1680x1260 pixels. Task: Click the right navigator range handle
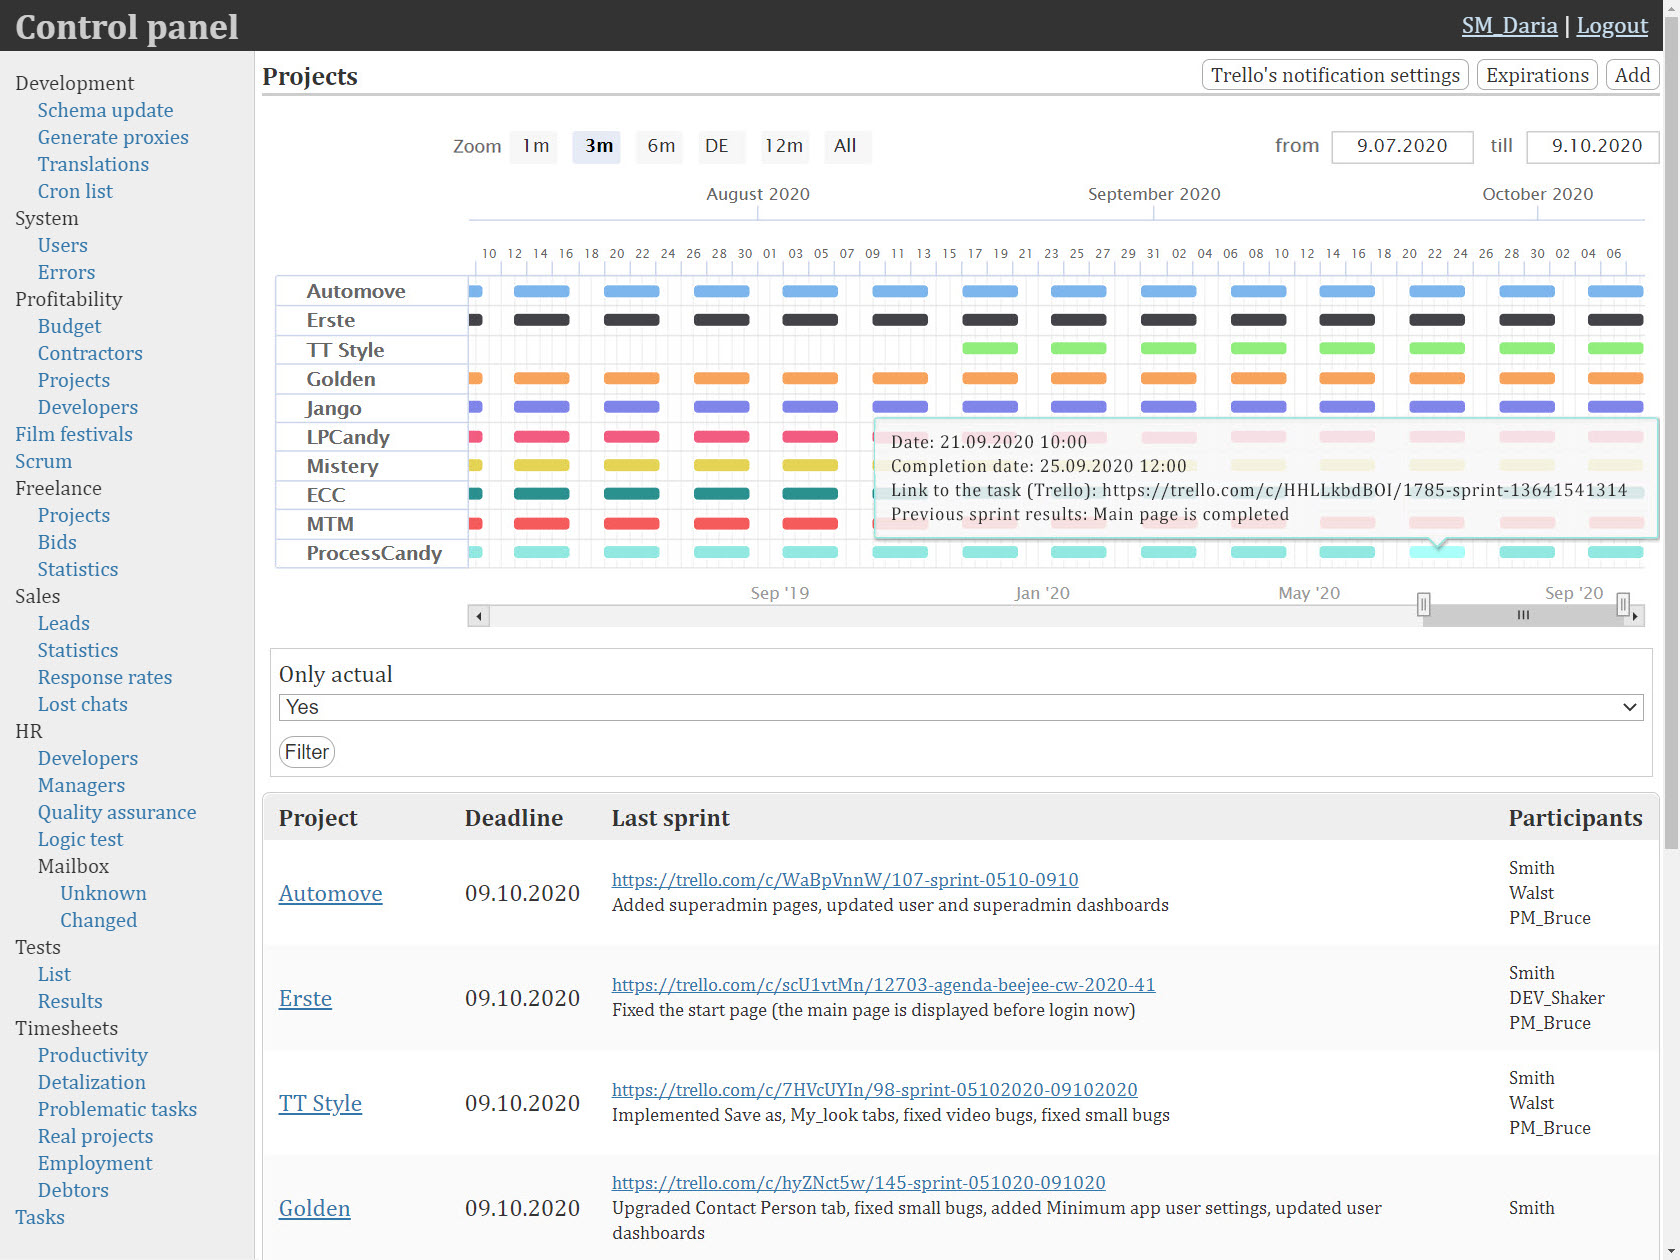(x=1623, y=604)
